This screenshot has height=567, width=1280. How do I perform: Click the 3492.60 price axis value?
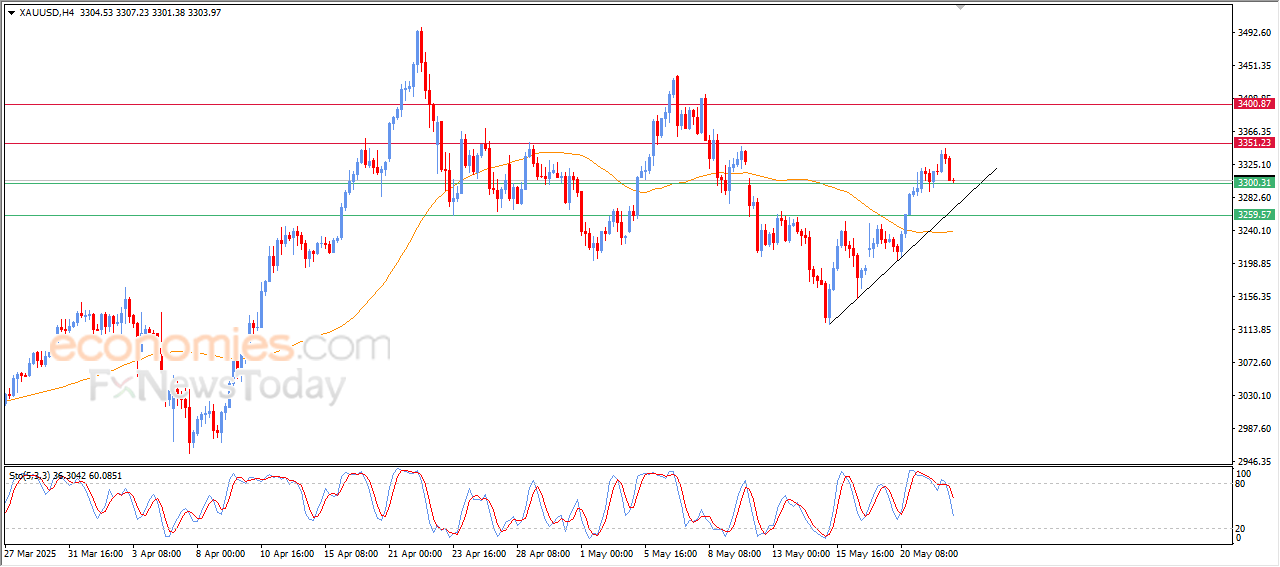point(1253,33)
